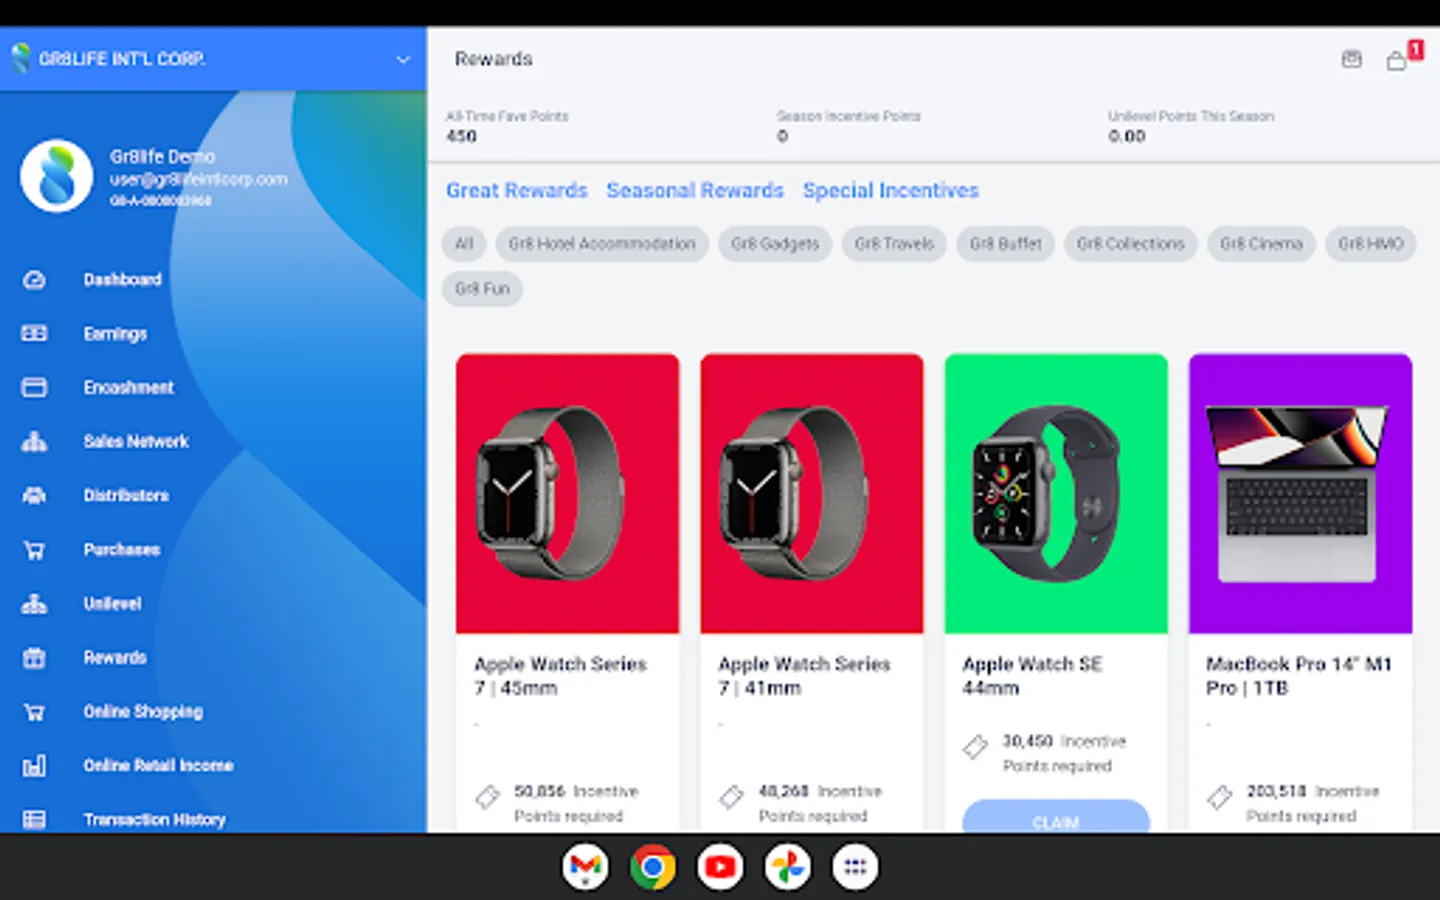Open the inbox icon in top bar
This screenshot has width=1440, height=900.
[1351, 59]
